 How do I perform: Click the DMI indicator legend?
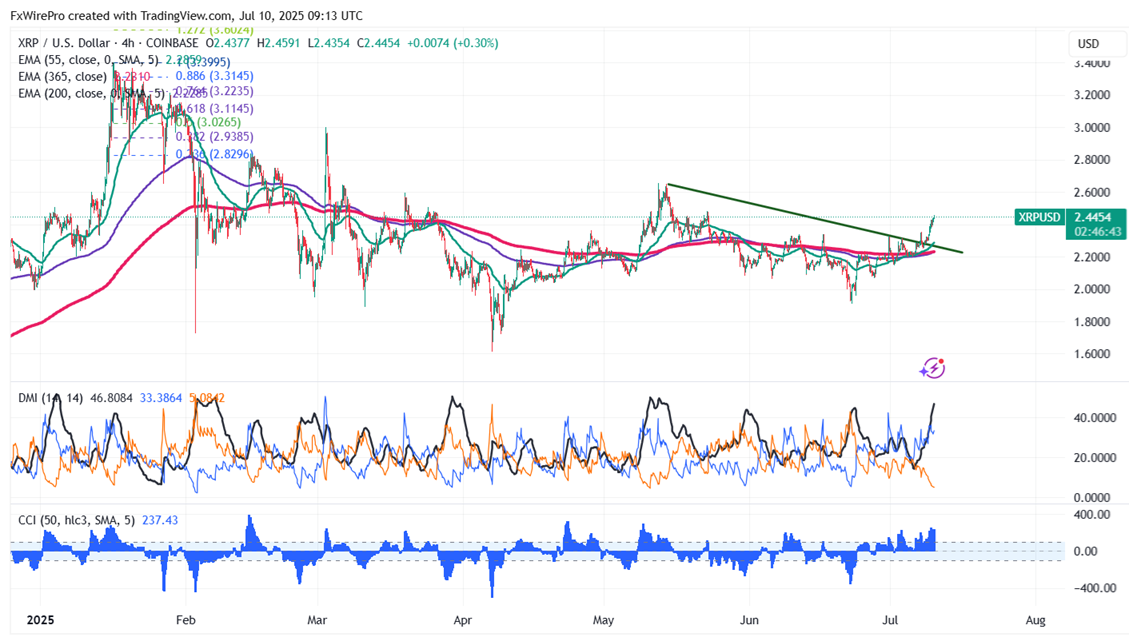(x=50, y=397)
